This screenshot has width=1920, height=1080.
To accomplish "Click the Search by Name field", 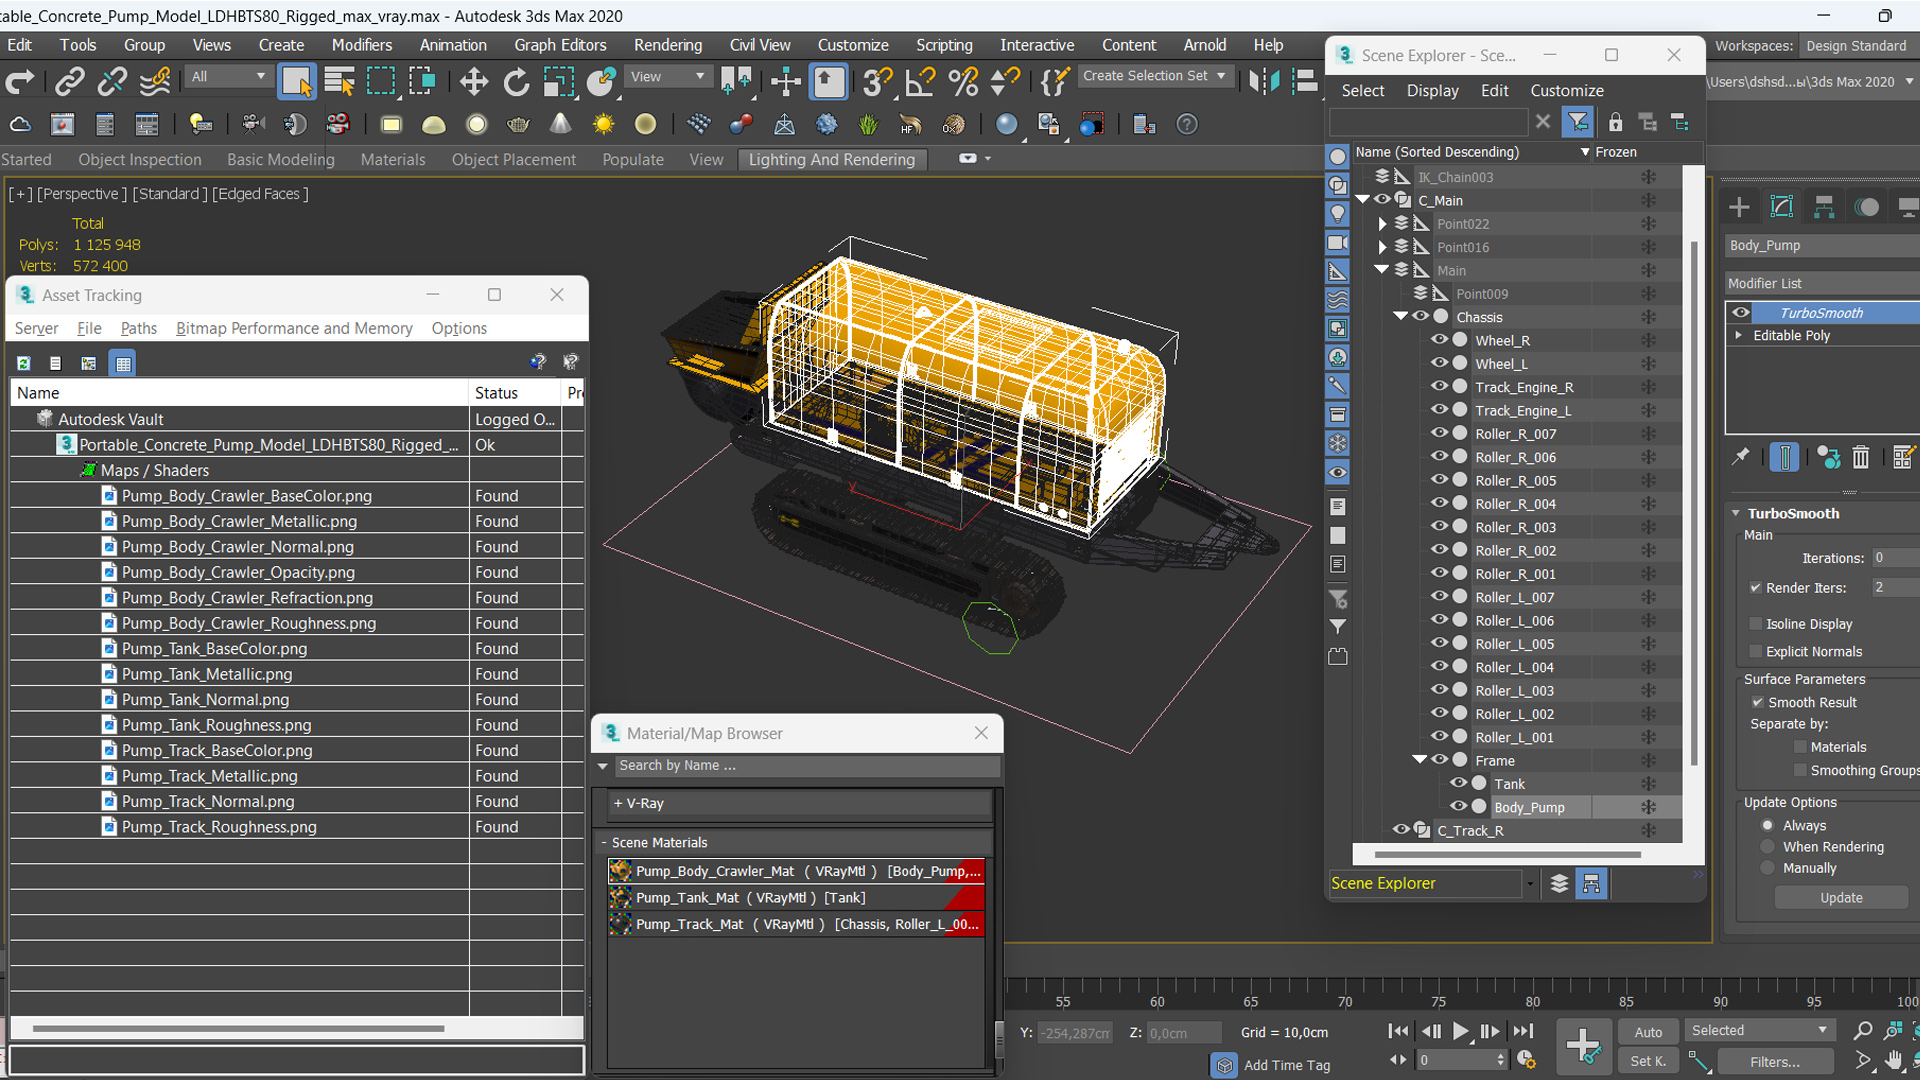I will 806,765.
